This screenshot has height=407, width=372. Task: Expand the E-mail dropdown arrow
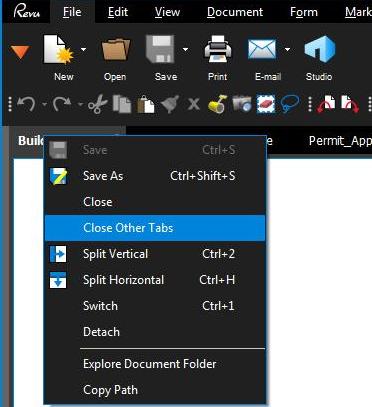(x=287, y=49)
